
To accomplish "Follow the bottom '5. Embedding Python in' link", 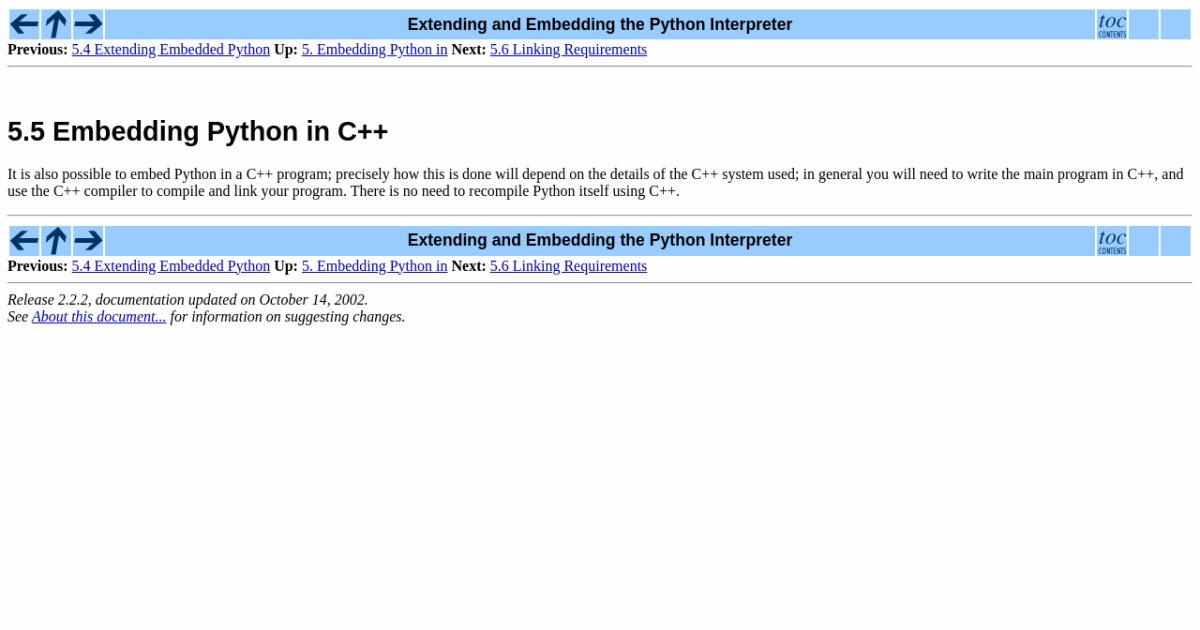I will click(374, 265).
